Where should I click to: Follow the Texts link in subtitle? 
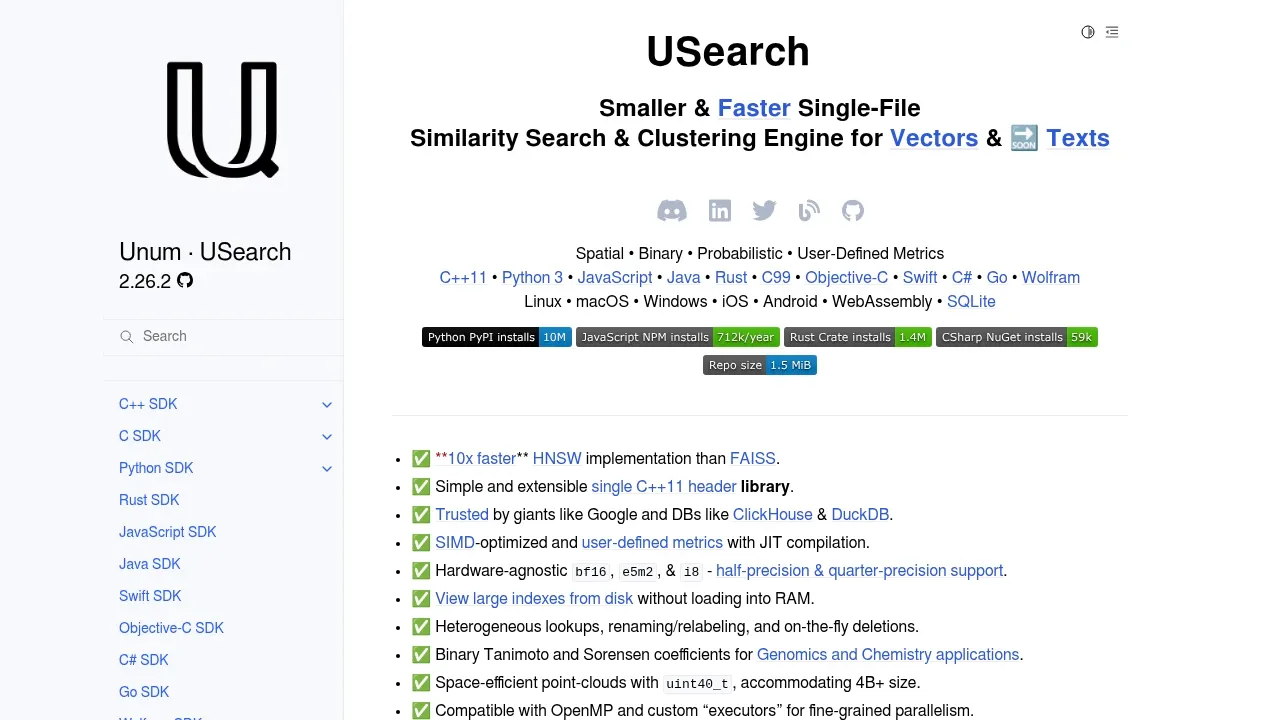[x=1078, y=138]
